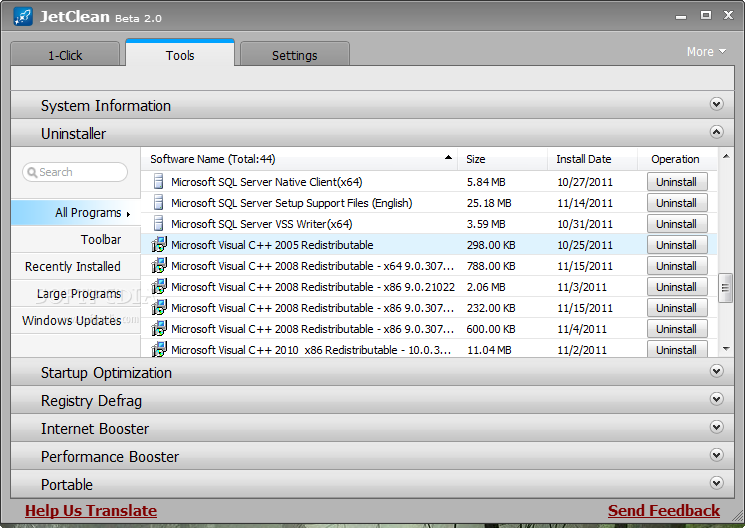
Task: Click the icon of Visual C++ 2008 x64 Redistributable
Action: pos(159,266)
